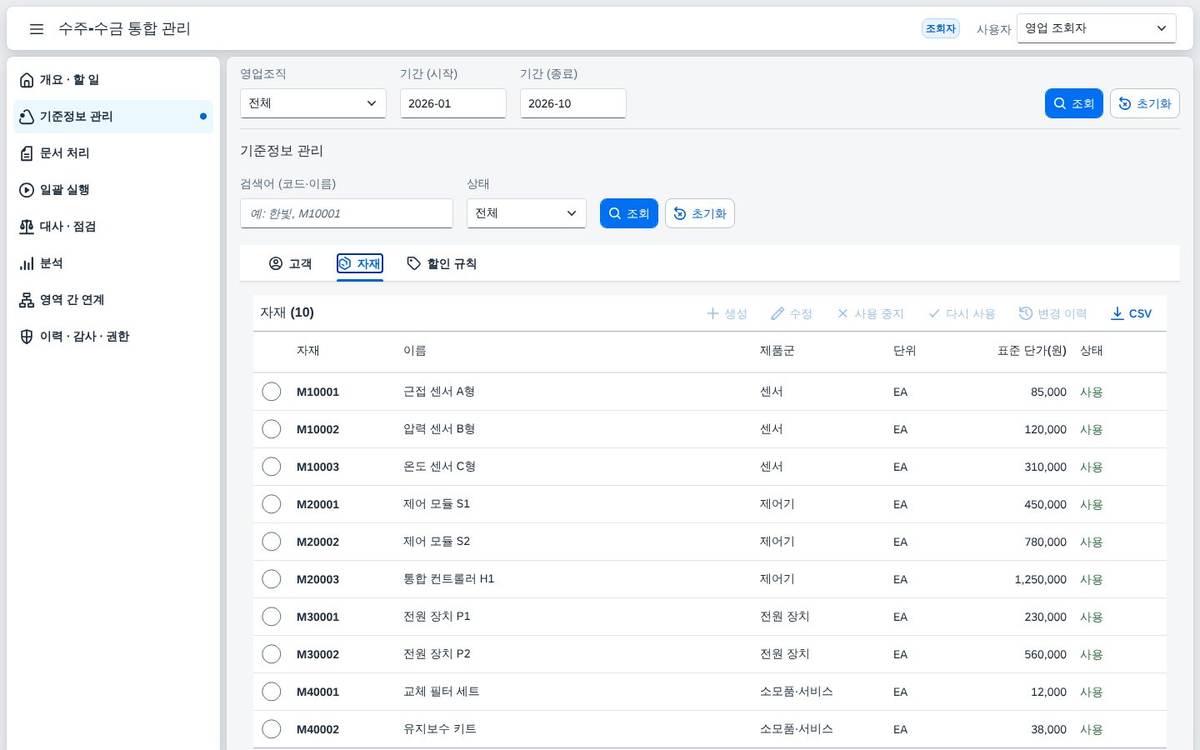Click the 기간 (종료) field 2026-10

click(x=573, y=103)
